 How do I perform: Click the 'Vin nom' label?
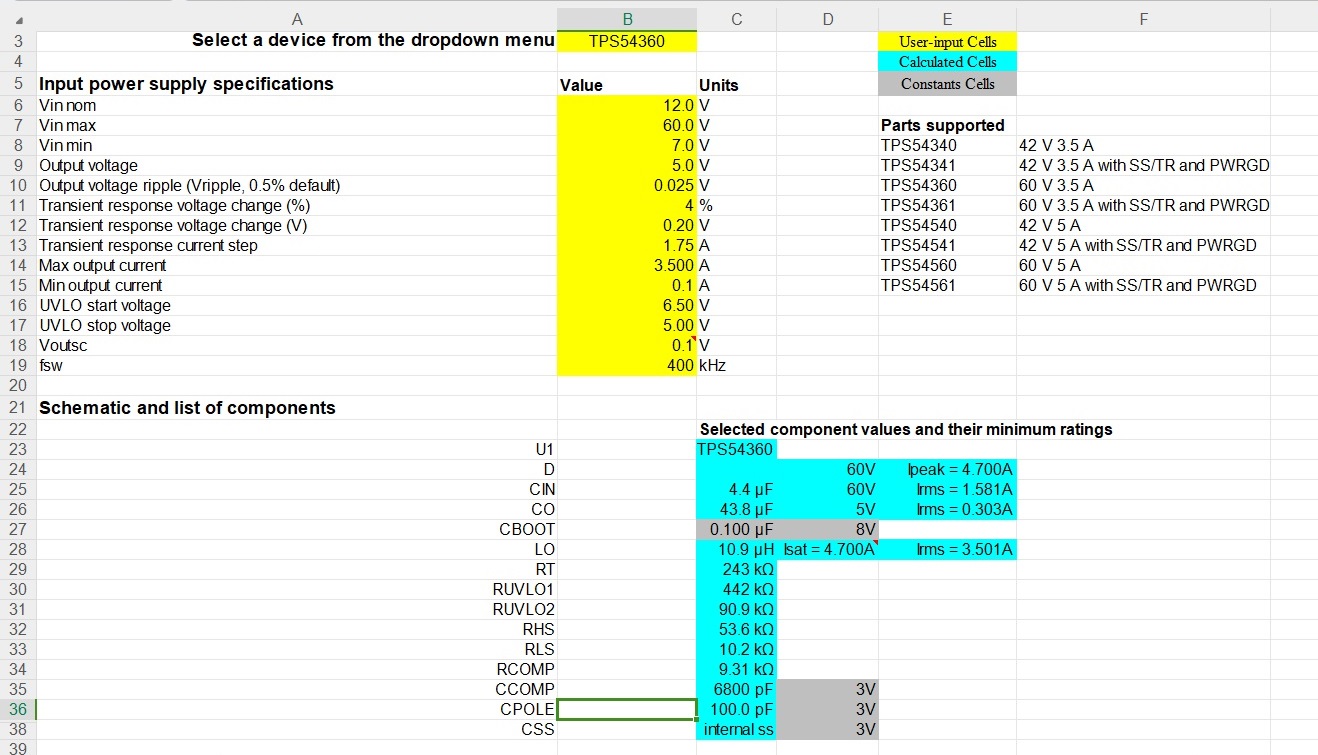coord(68,105)
